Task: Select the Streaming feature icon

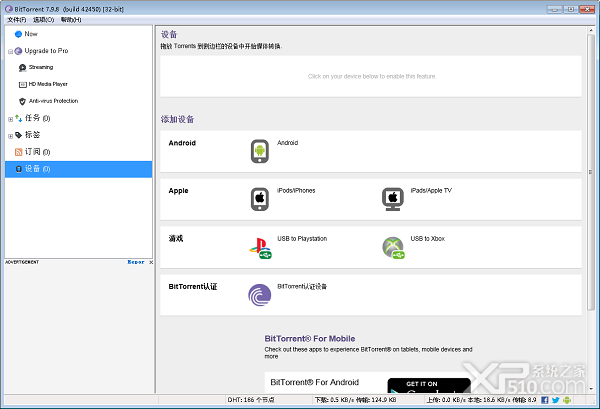Action: click(x=22, y=68)
